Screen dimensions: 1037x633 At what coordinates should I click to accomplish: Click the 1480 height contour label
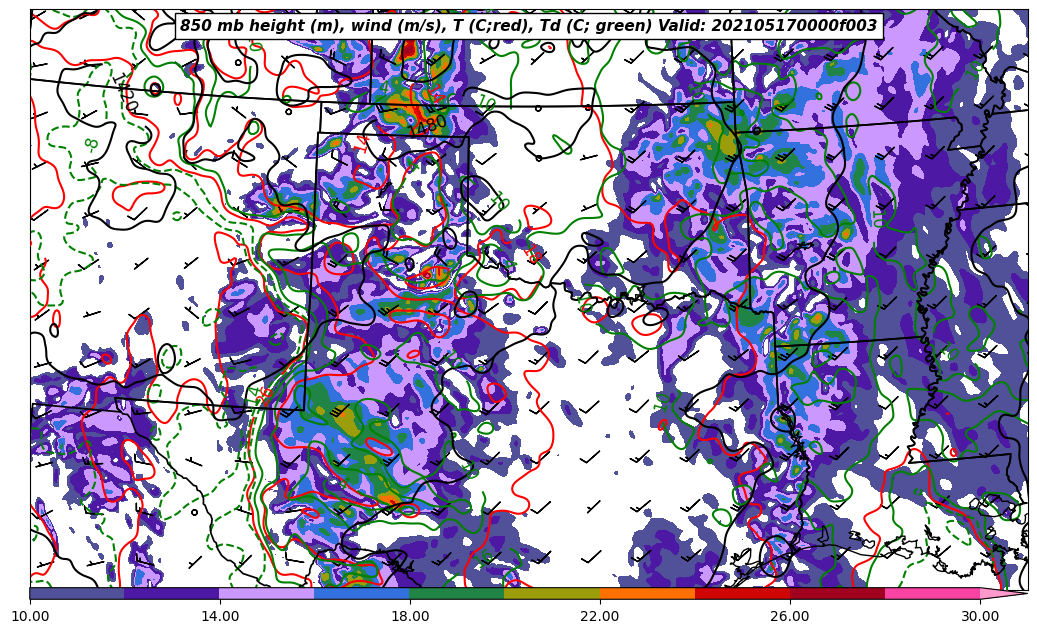pyautogui.click(x=427, y=125)
